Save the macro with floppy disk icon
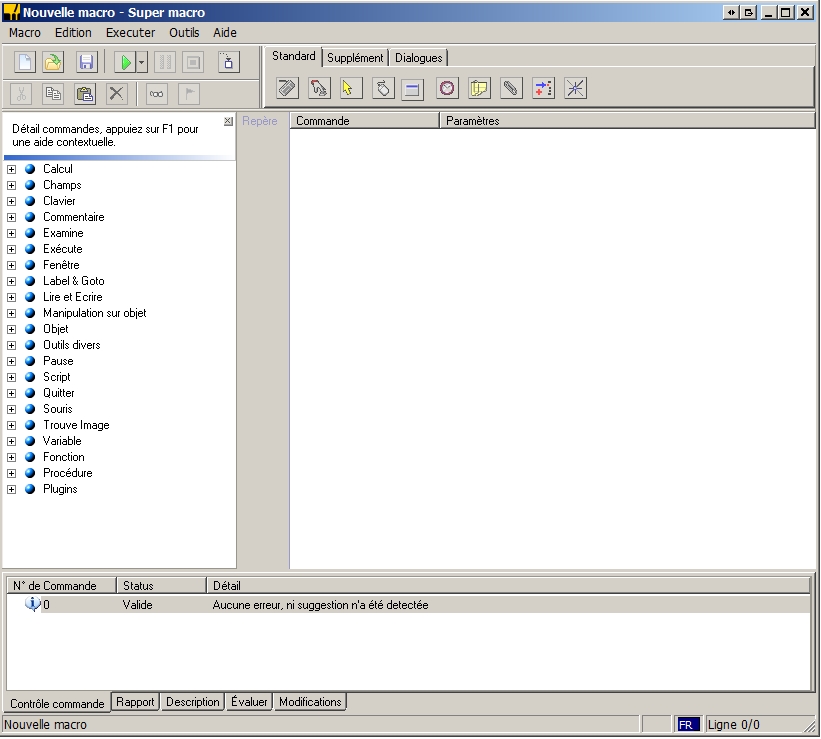 click(86, 62)
